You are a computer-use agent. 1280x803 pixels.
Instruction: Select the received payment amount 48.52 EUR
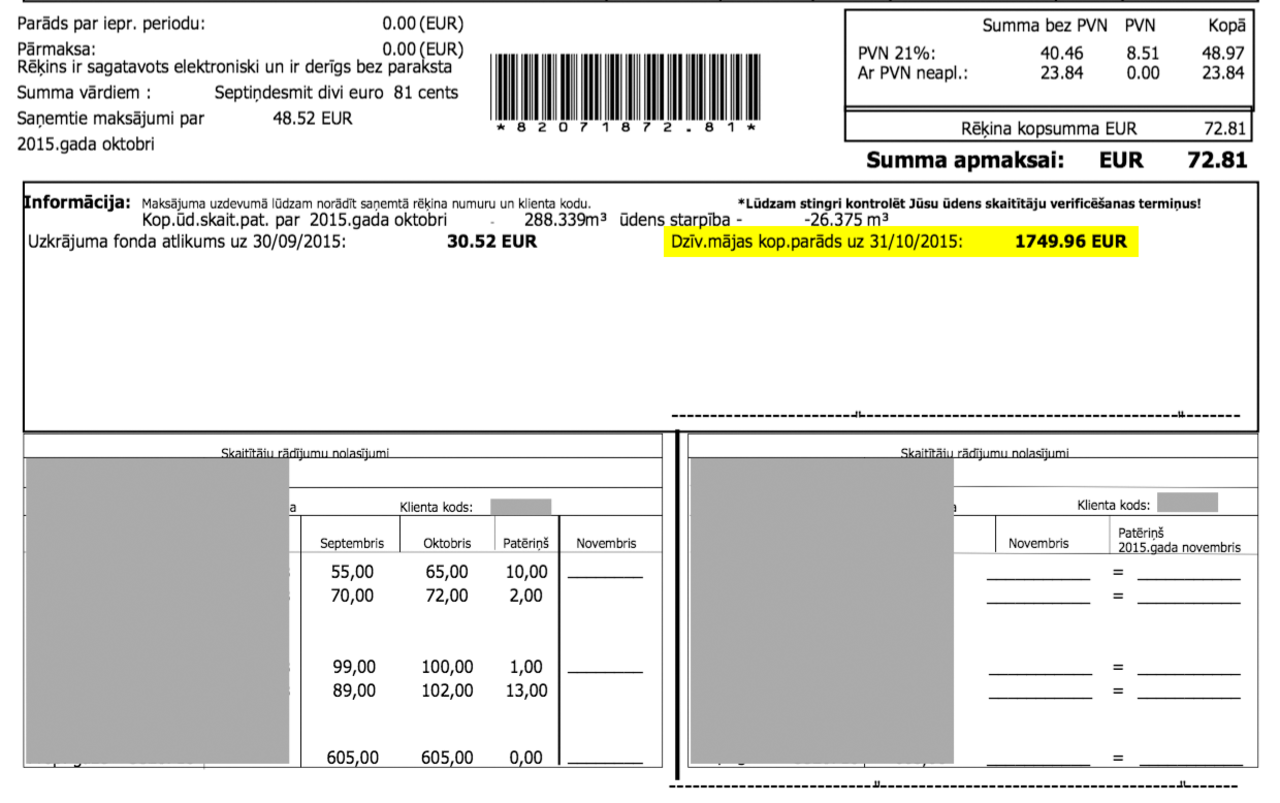pos(312,119)
